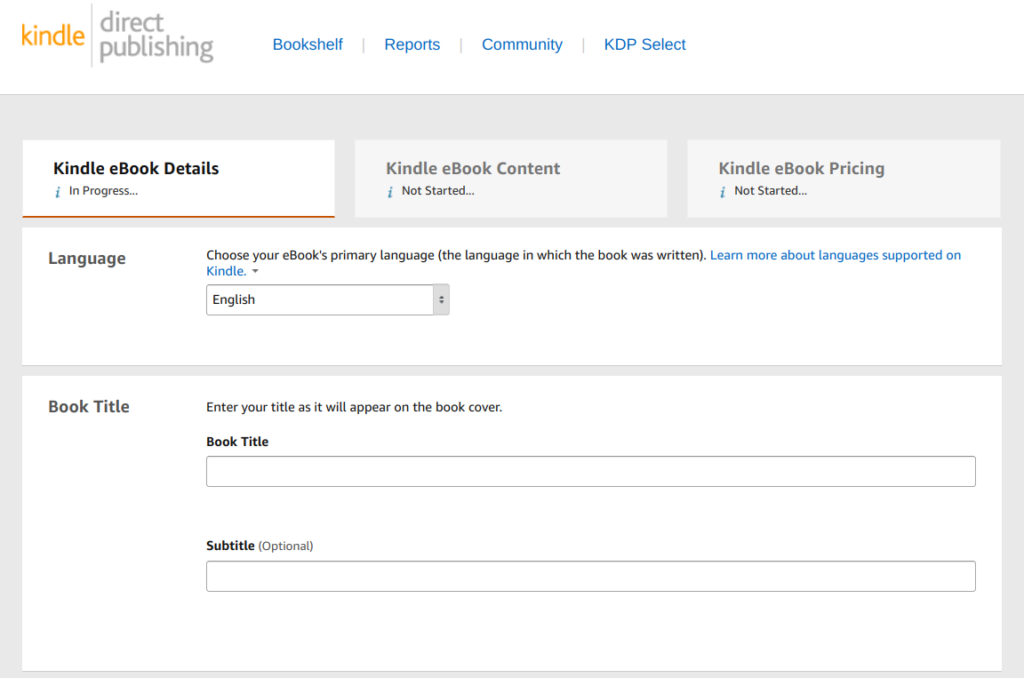Open the Reports page
This screenshot has width=1024, height=678.
coord(412,44)
